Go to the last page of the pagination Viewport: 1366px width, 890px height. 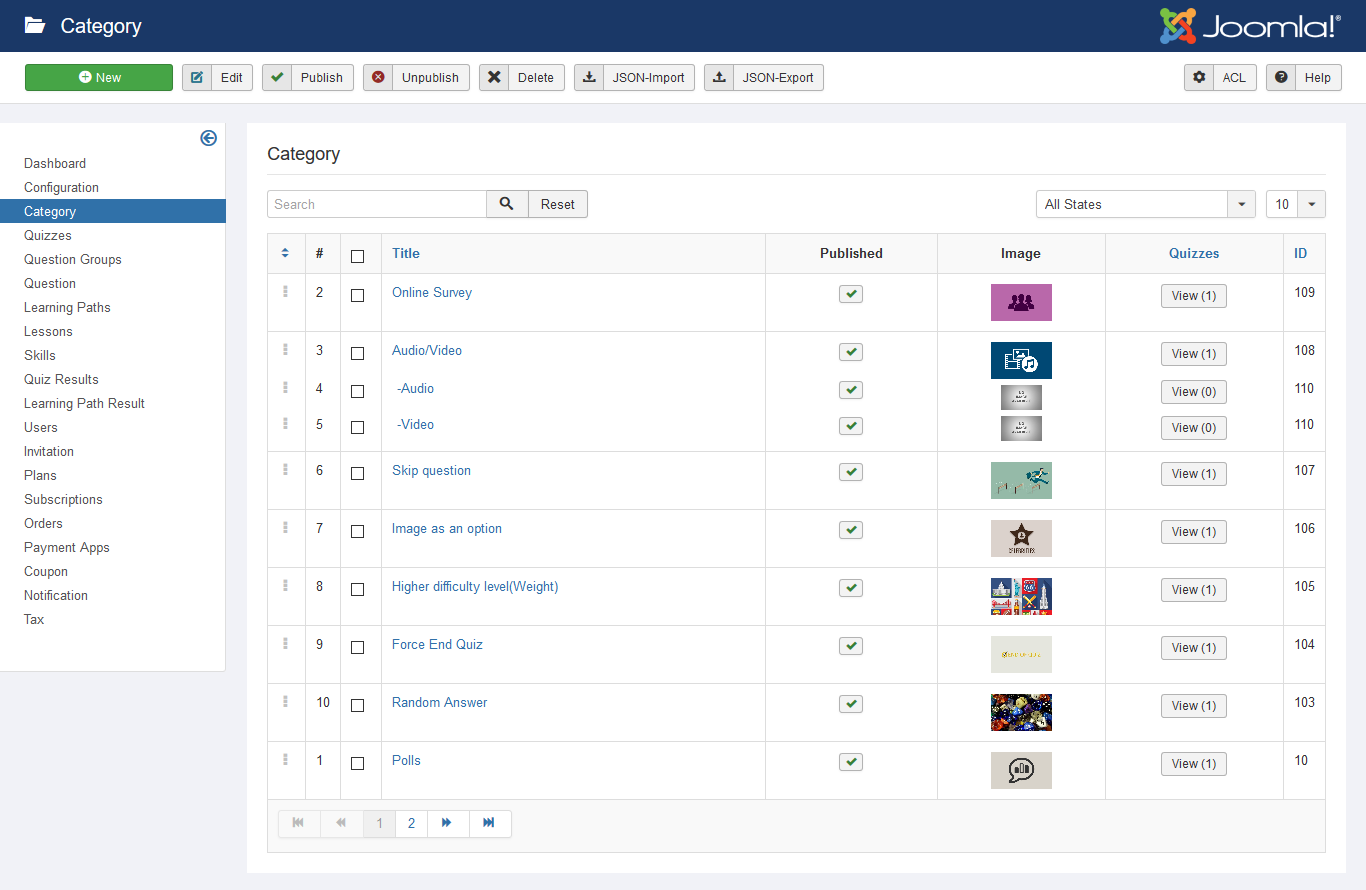click(489, 823)
